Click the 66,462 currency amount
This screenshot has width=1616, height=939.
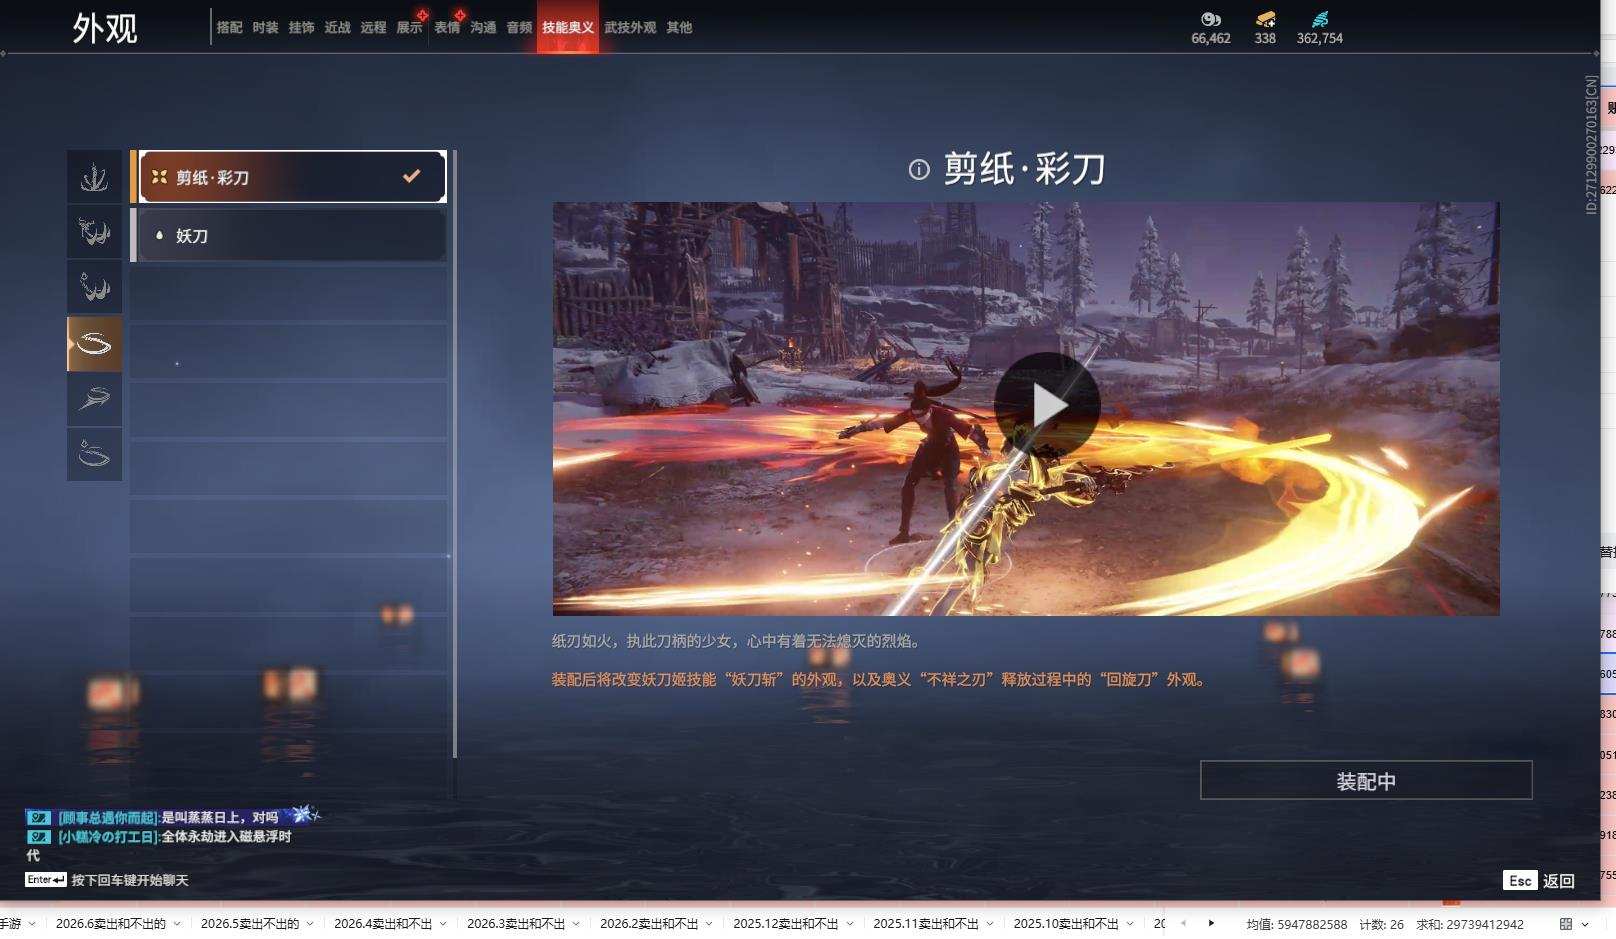(x=1211, y=38)
